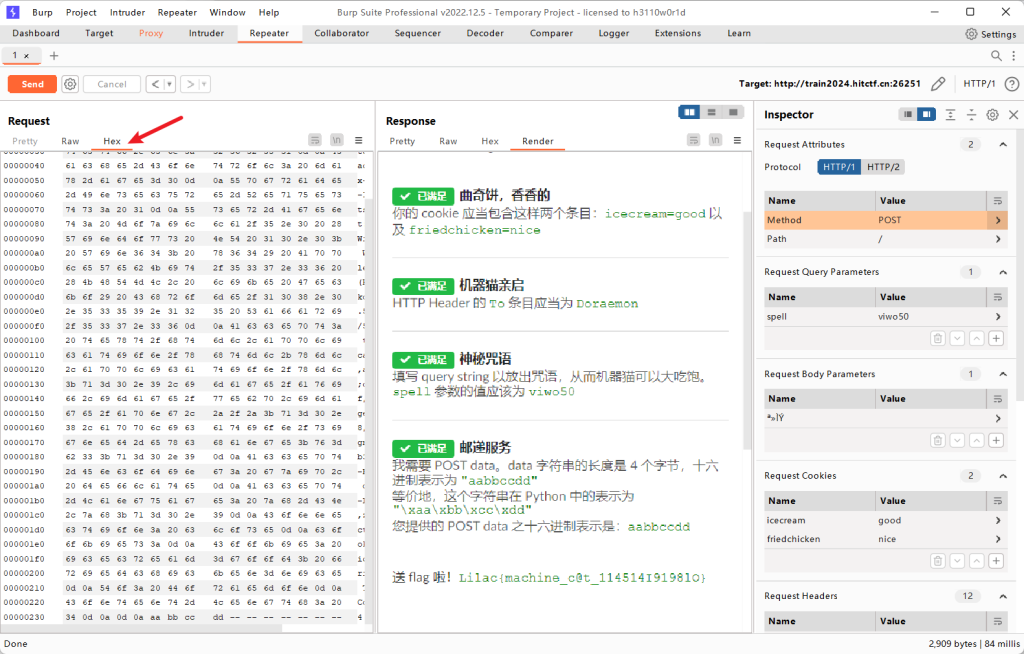Add a new Repeater tab with plus icon
1024x654 pixels.
tap(54, 56)
